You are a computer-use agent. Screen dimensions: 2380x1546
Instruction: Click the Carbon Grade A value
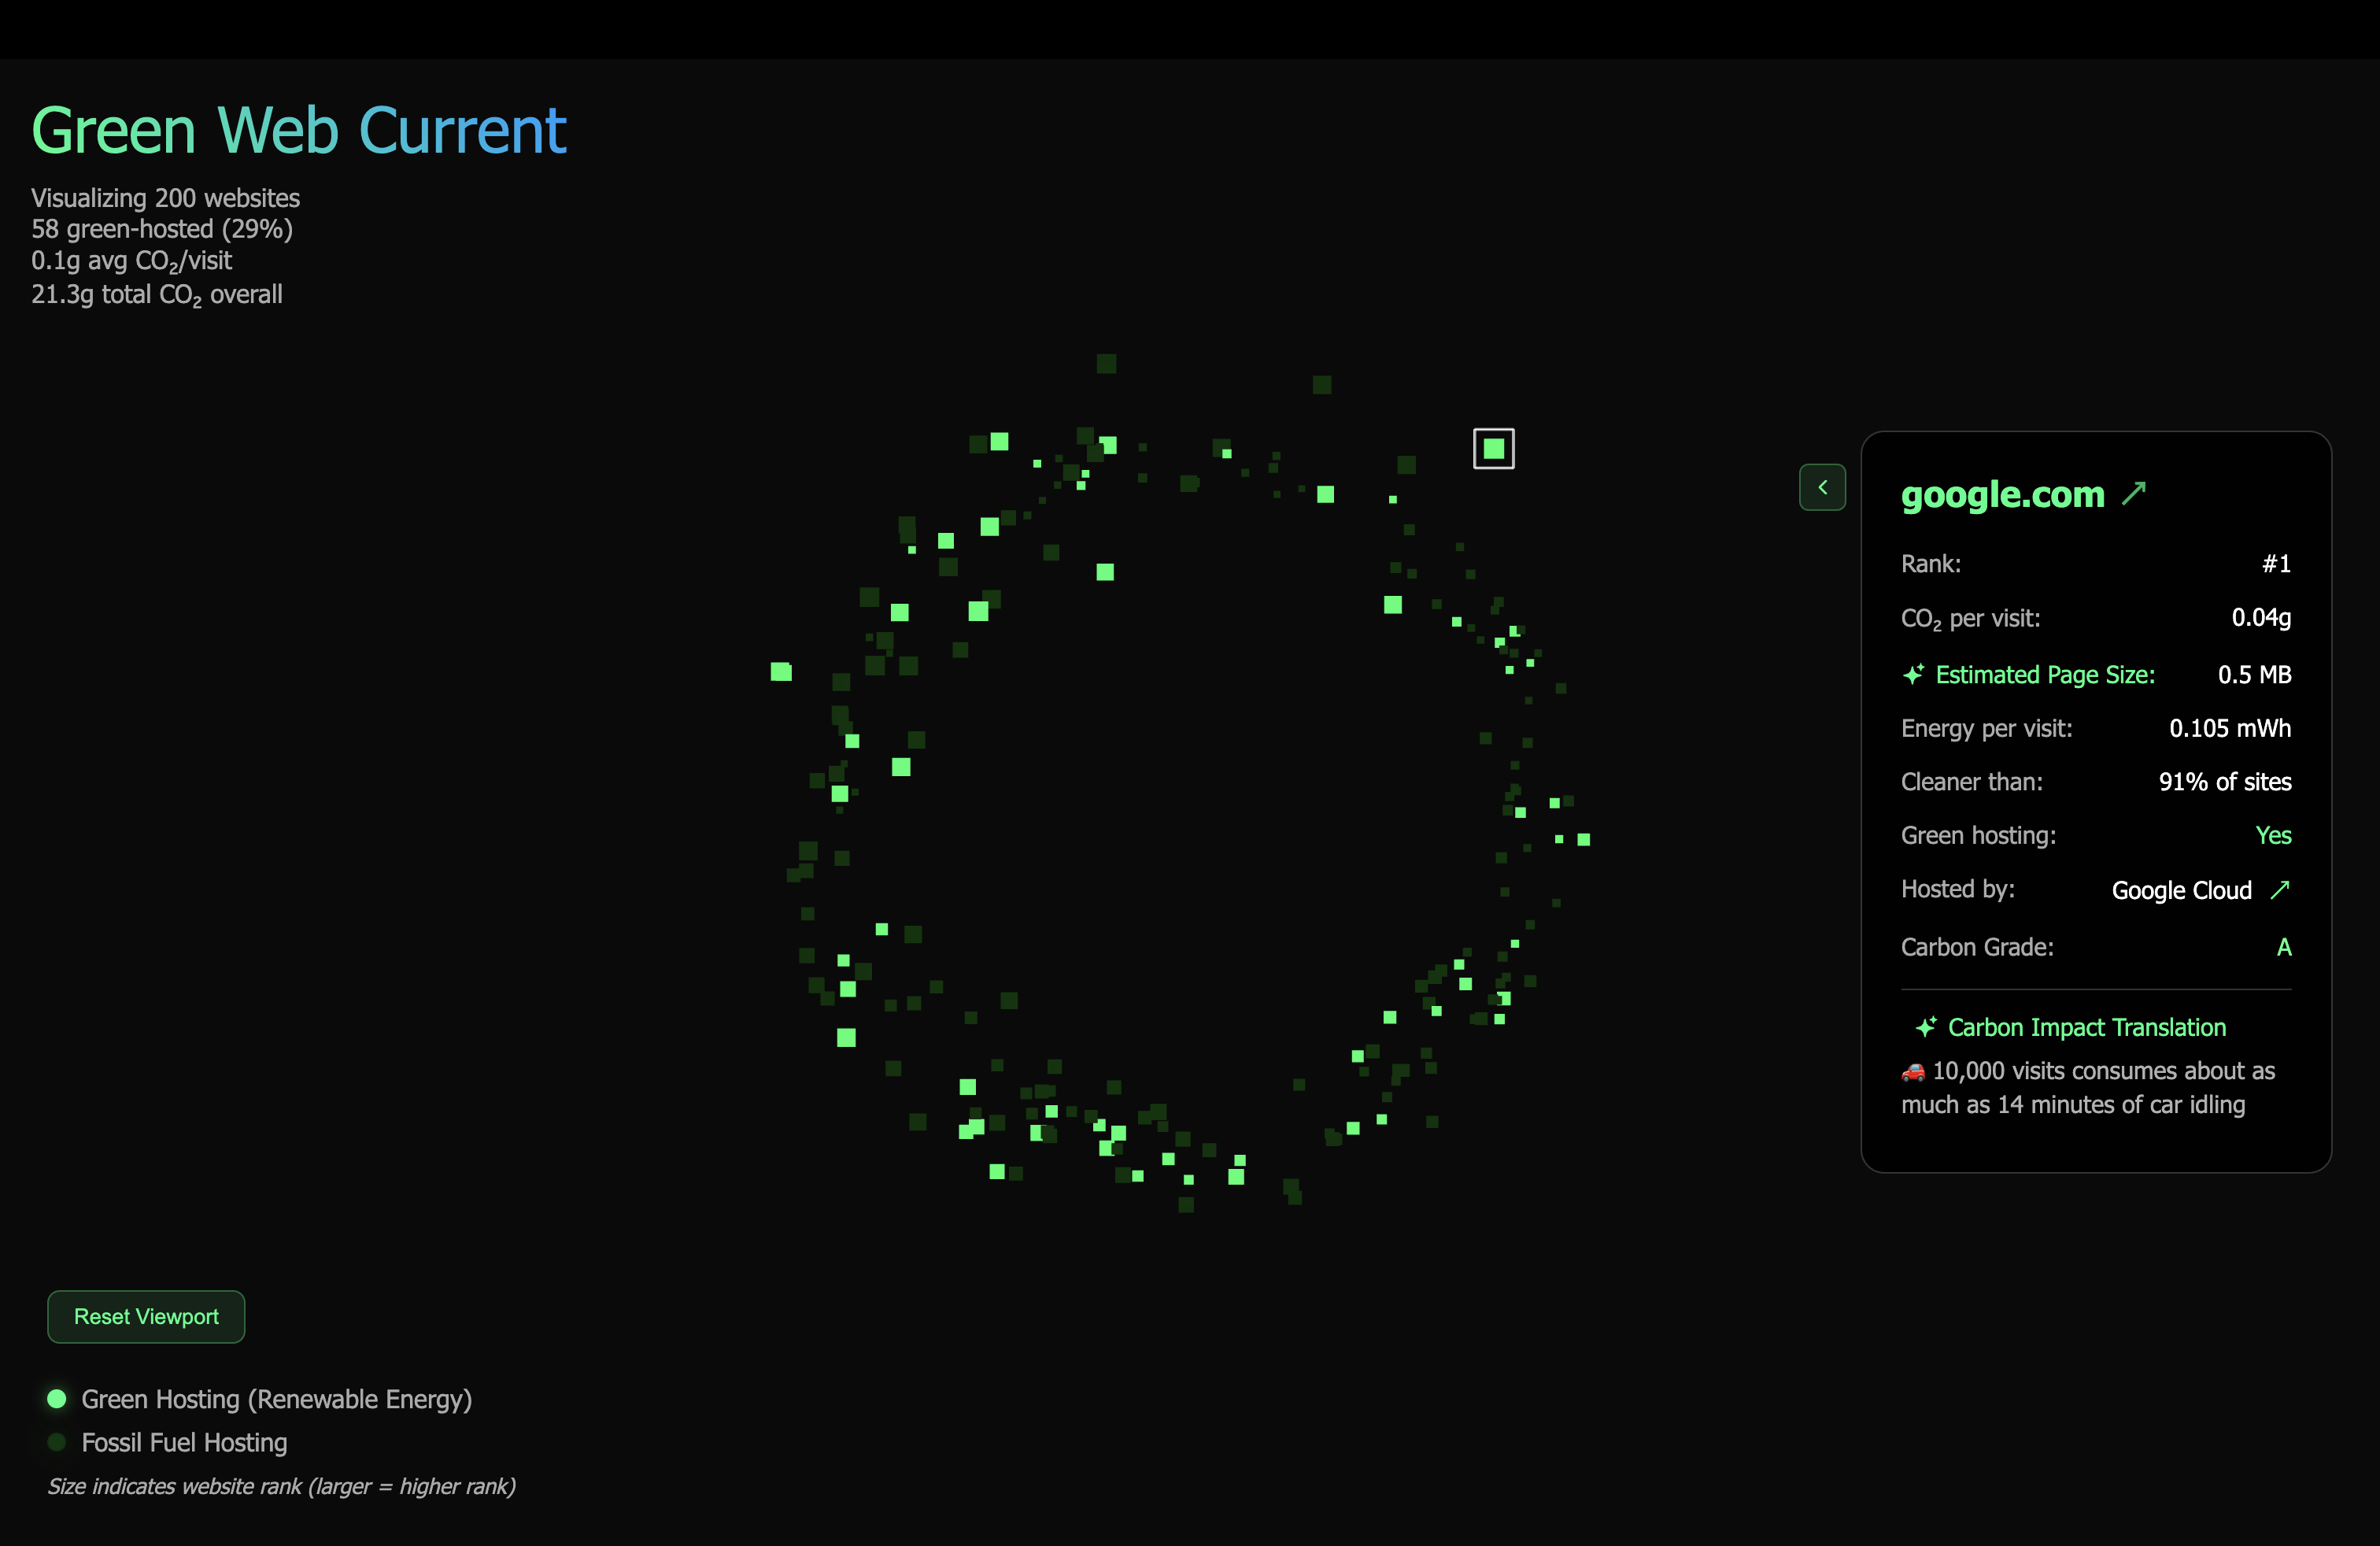[2283, 947]
